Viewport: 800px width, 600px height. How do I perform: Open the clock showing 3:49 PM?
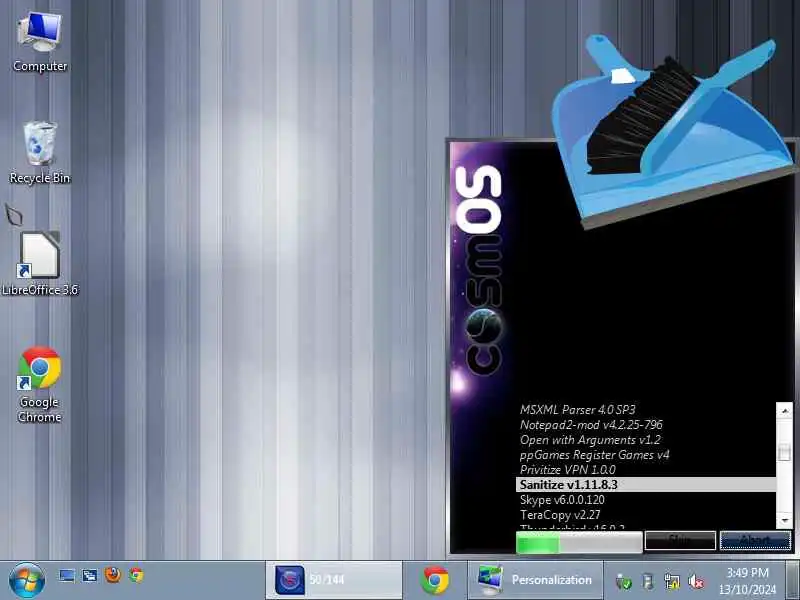pos(747,581)
